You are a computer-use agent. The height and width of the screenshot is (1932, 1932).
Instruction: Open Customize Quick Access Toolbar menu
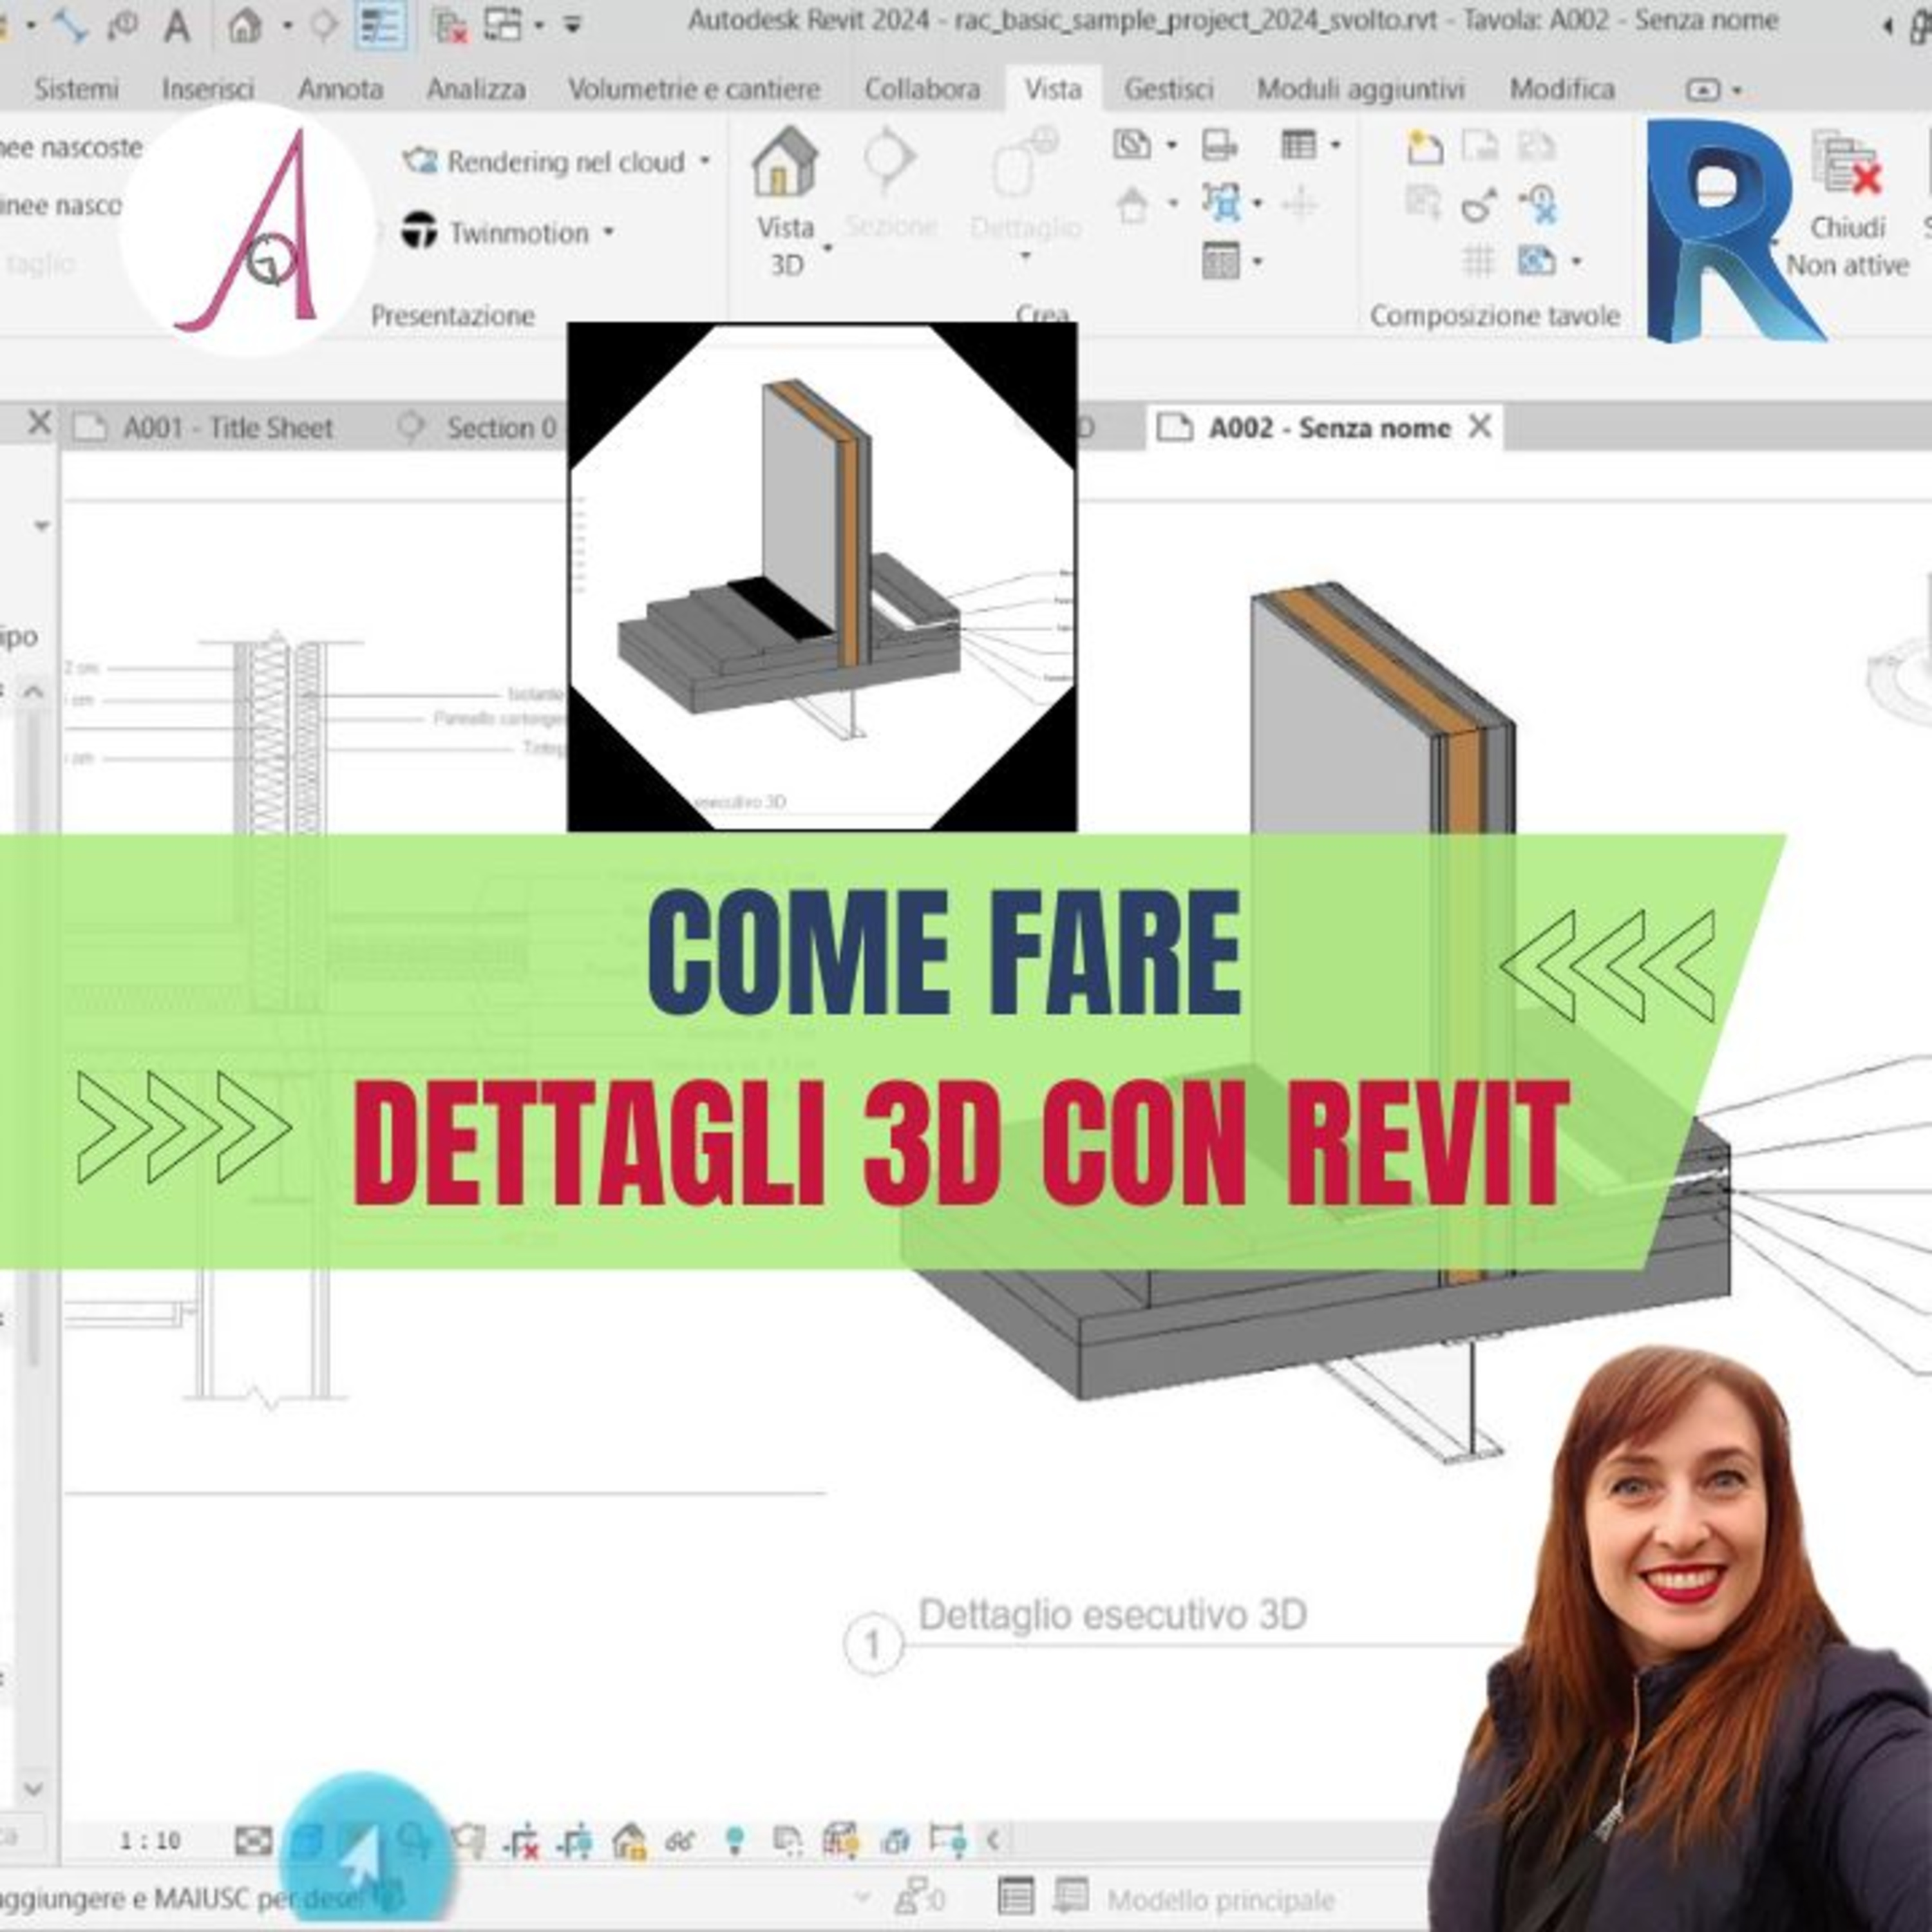573,25
